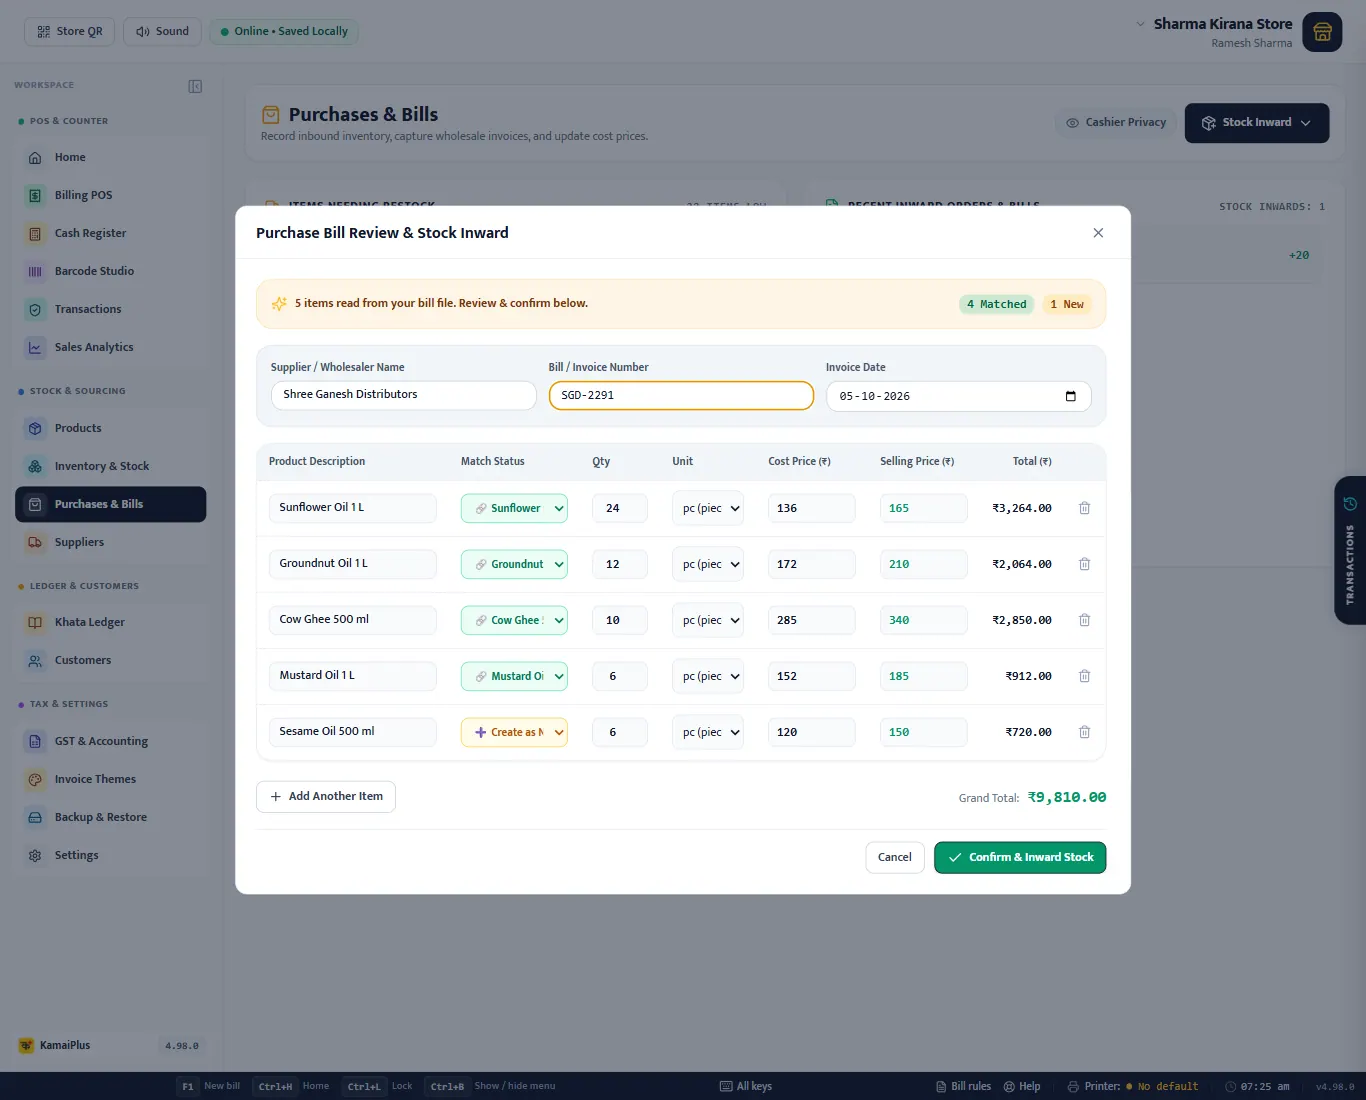Cancel the purchase bill review
1366x1100 pixels.
pyautogui.click(x=895, y=857)
